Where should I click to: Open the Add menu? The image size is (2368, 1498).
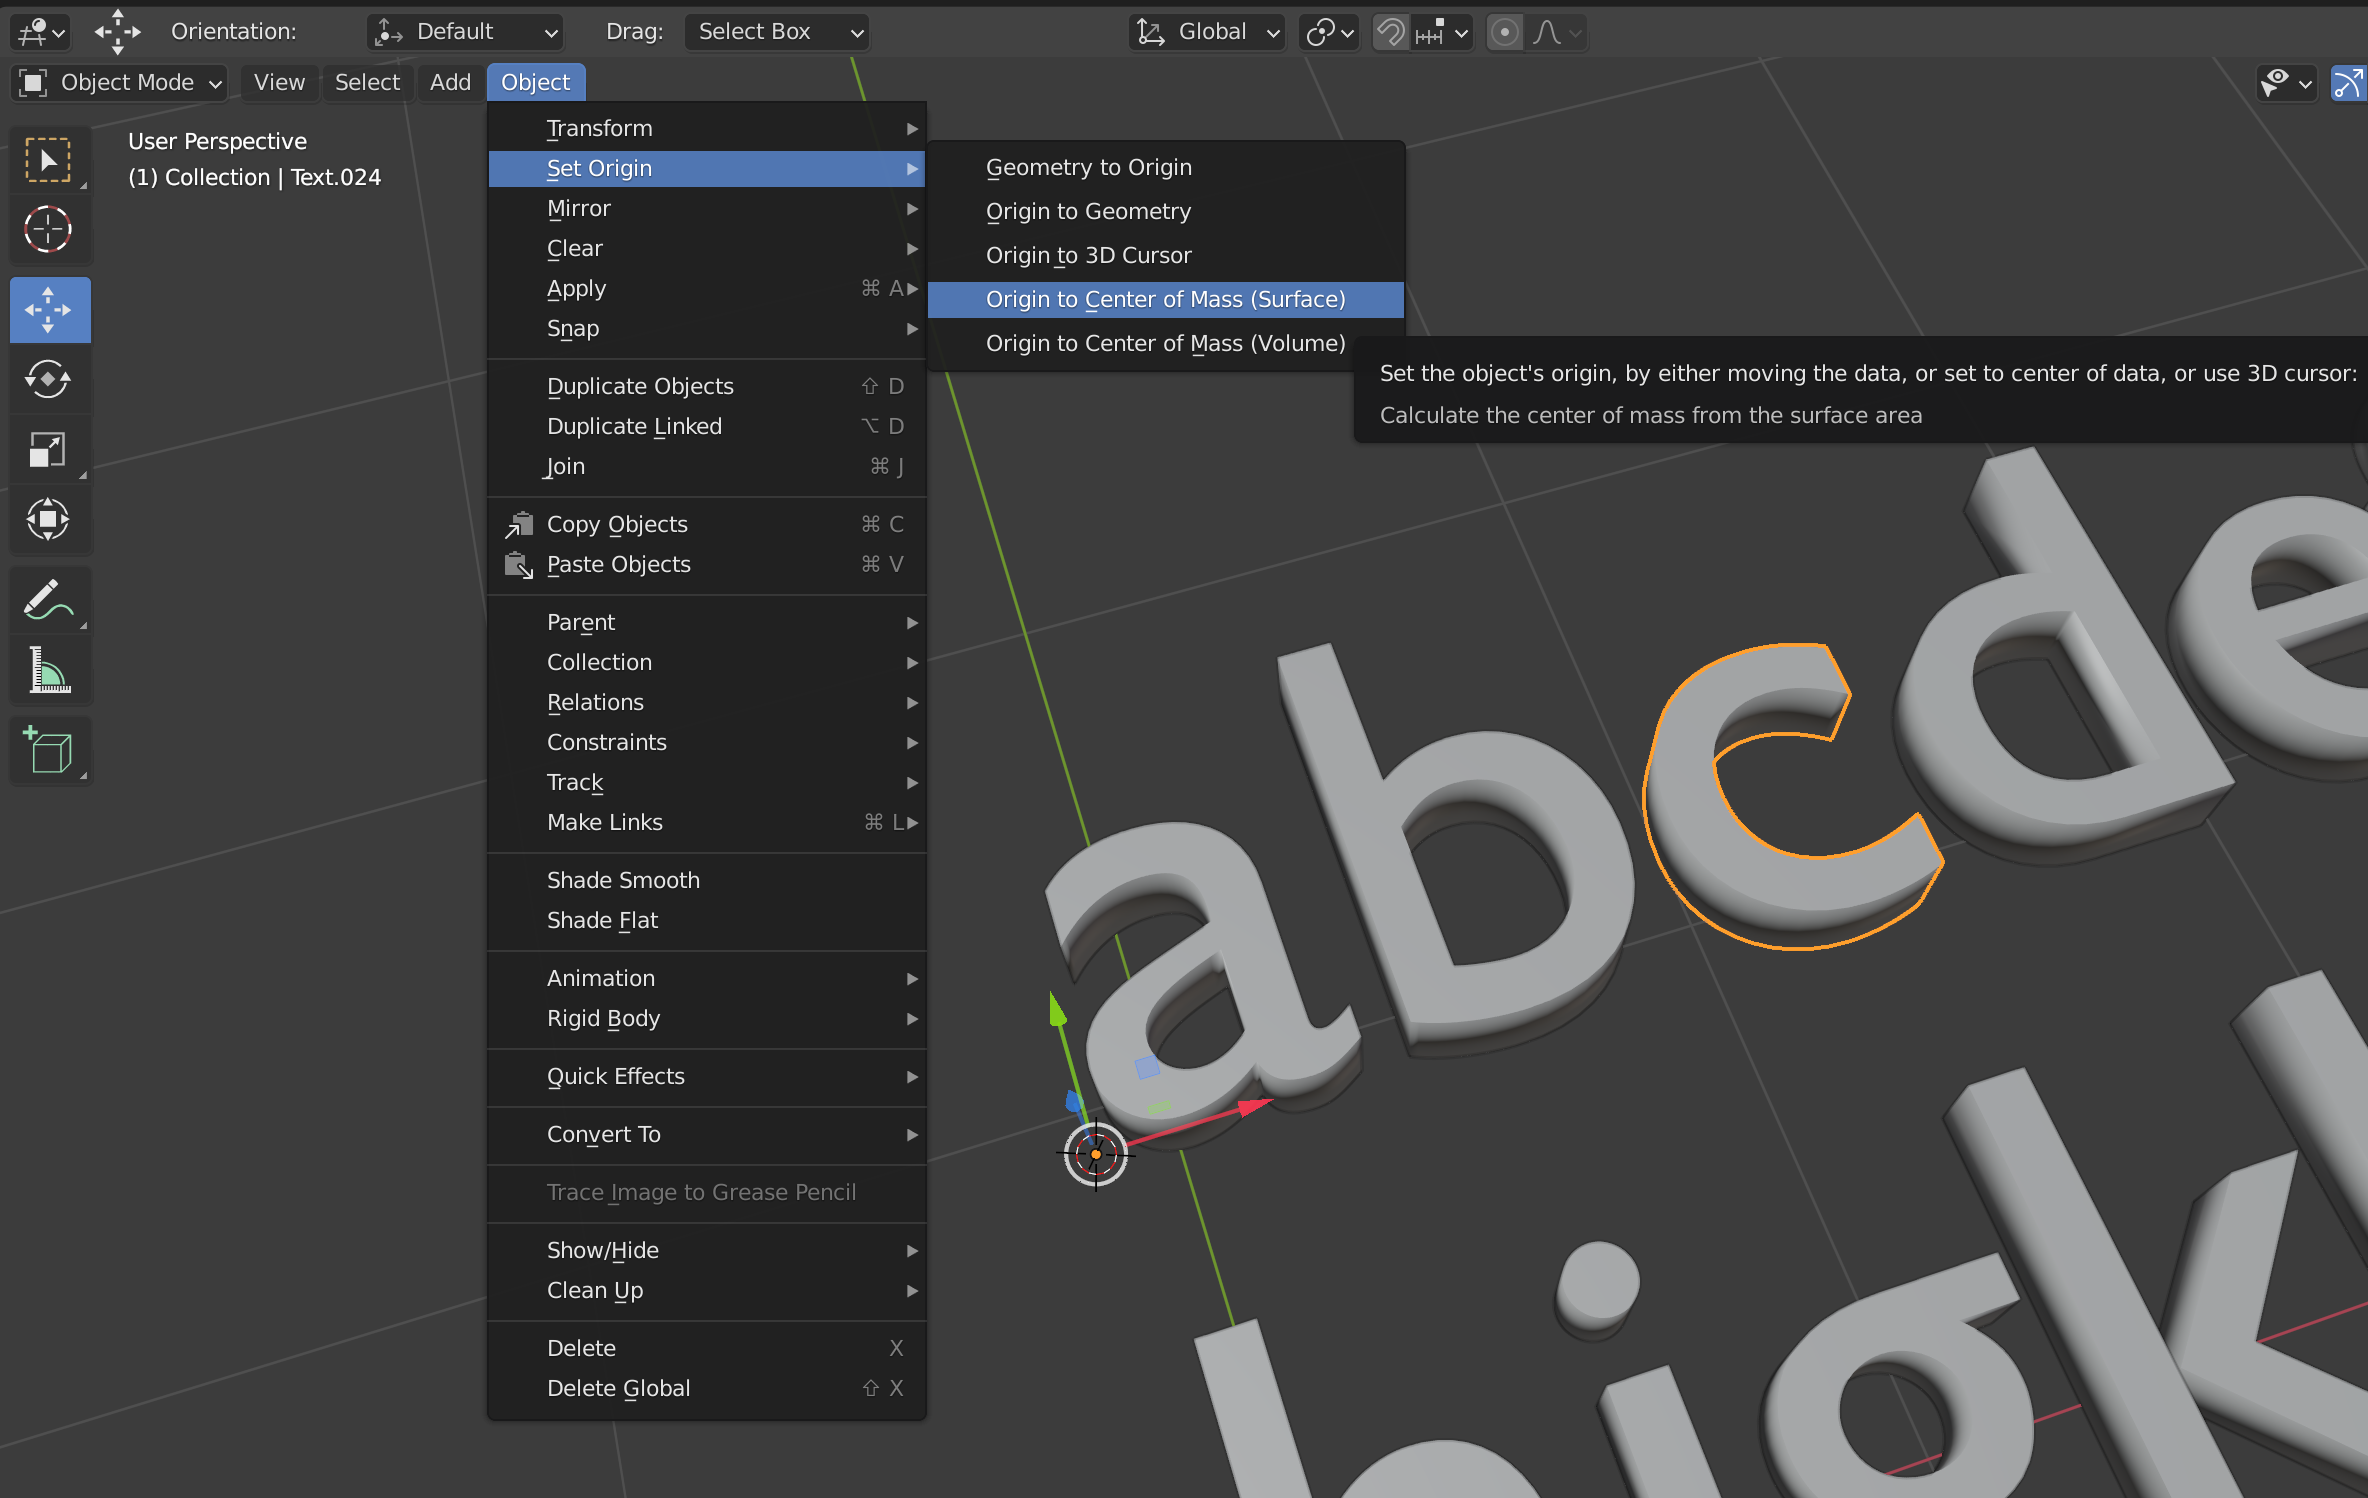[x=450, y=82]
